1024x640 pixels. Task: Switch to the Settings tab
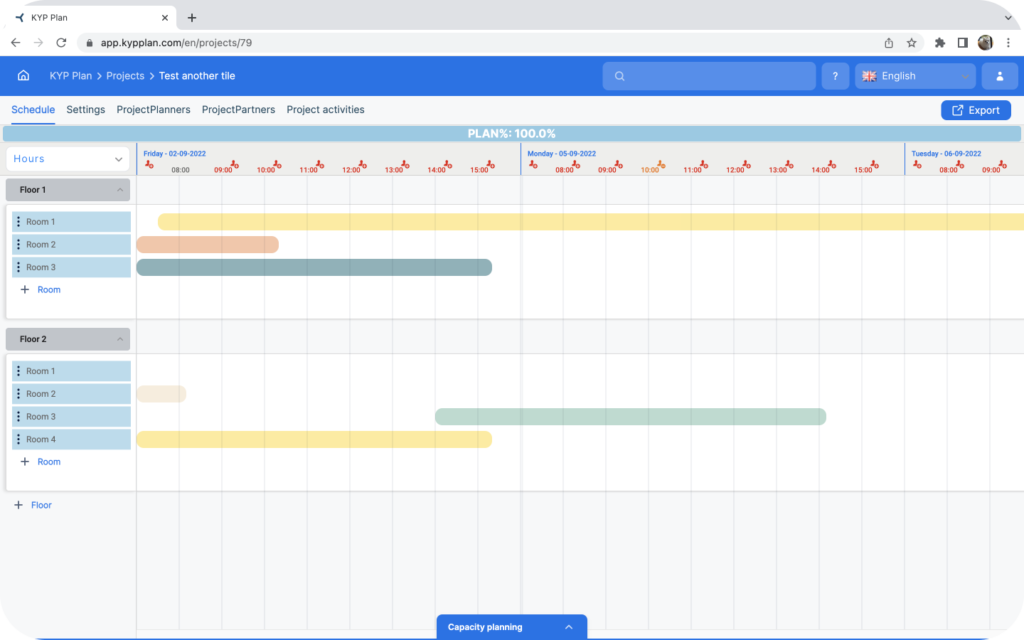(x=85, y=110)
